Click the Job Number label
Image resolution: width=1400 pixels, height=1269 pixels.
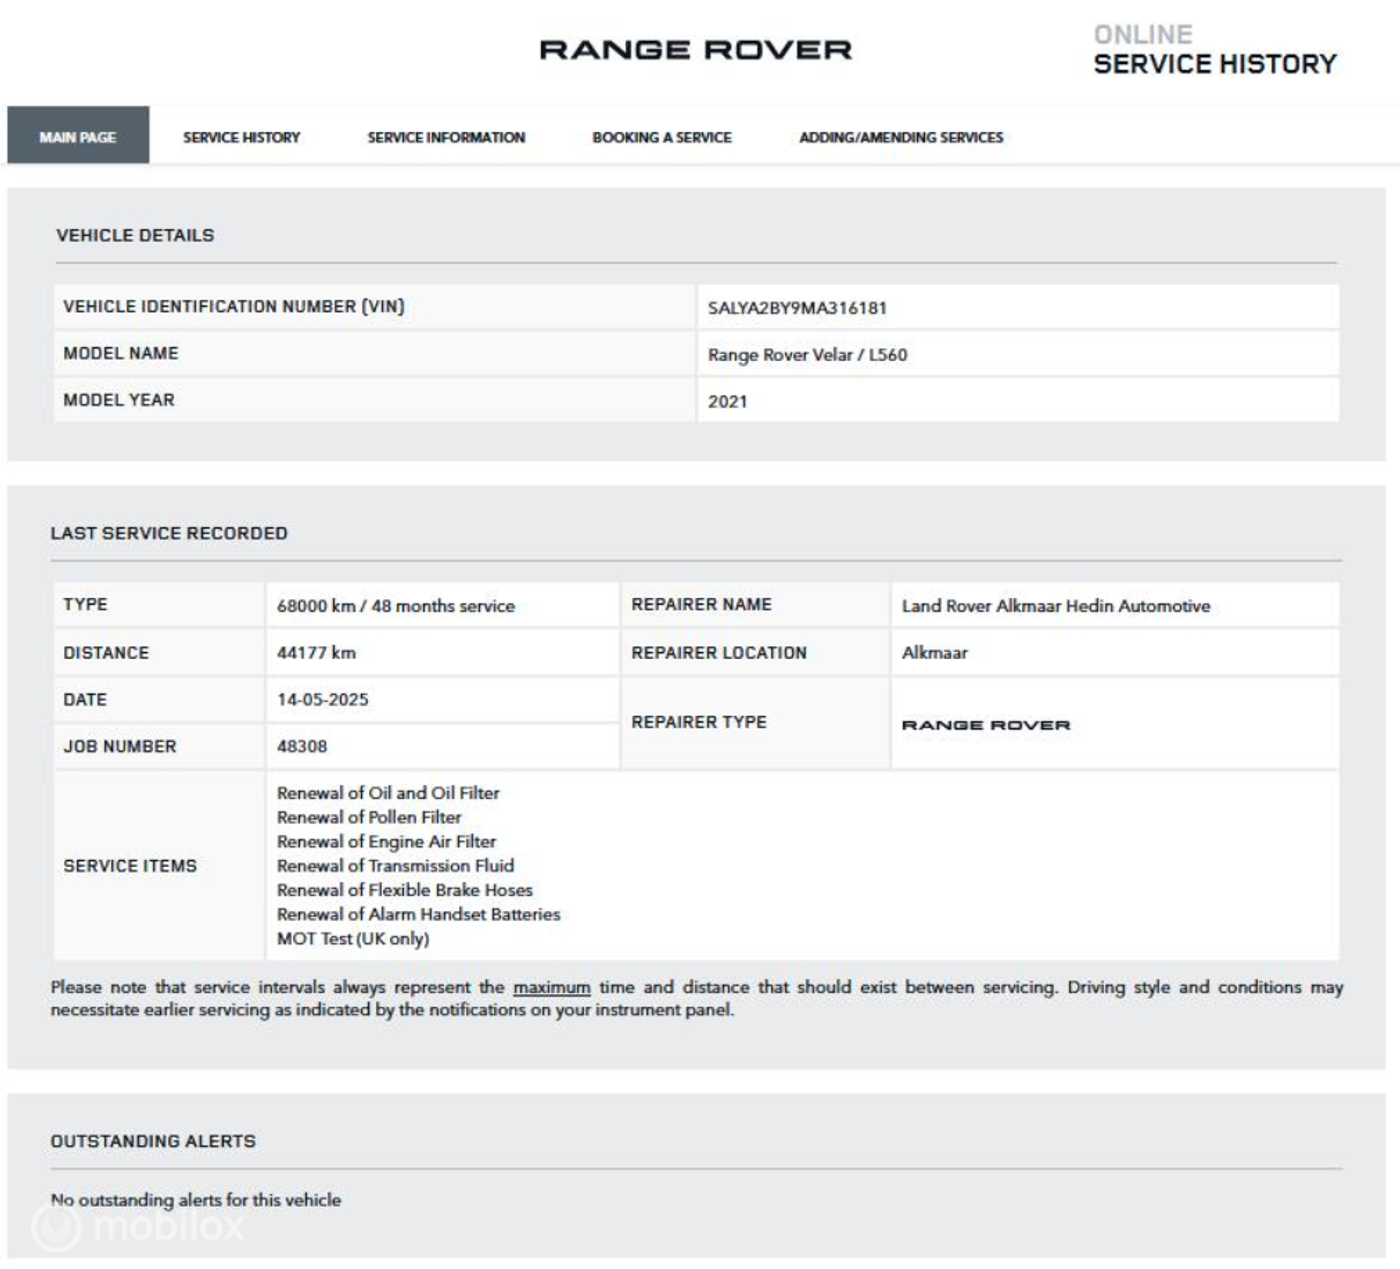(120, 747)
